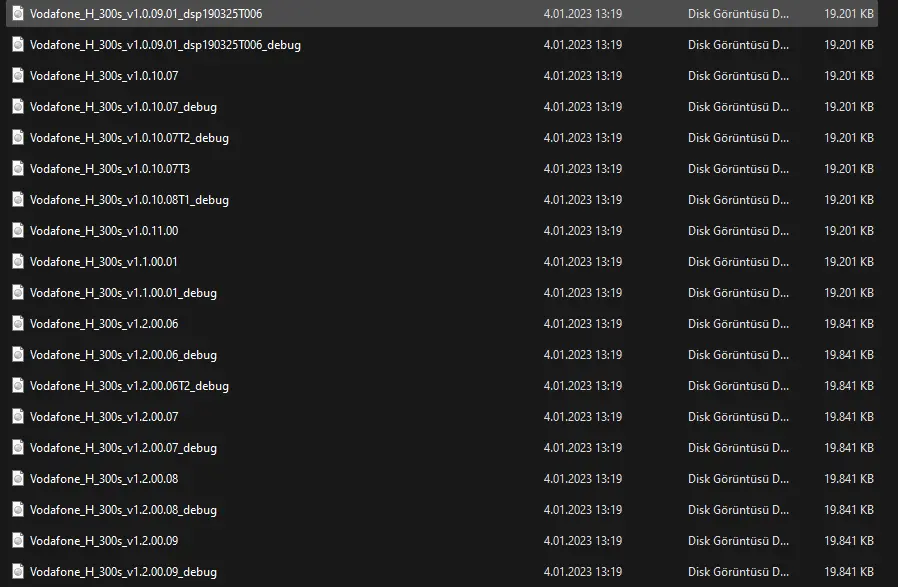Click size 19.201 KB of v1.1.00.01_debug
This screenshot has width=898, height=587.
pos(849,293)
